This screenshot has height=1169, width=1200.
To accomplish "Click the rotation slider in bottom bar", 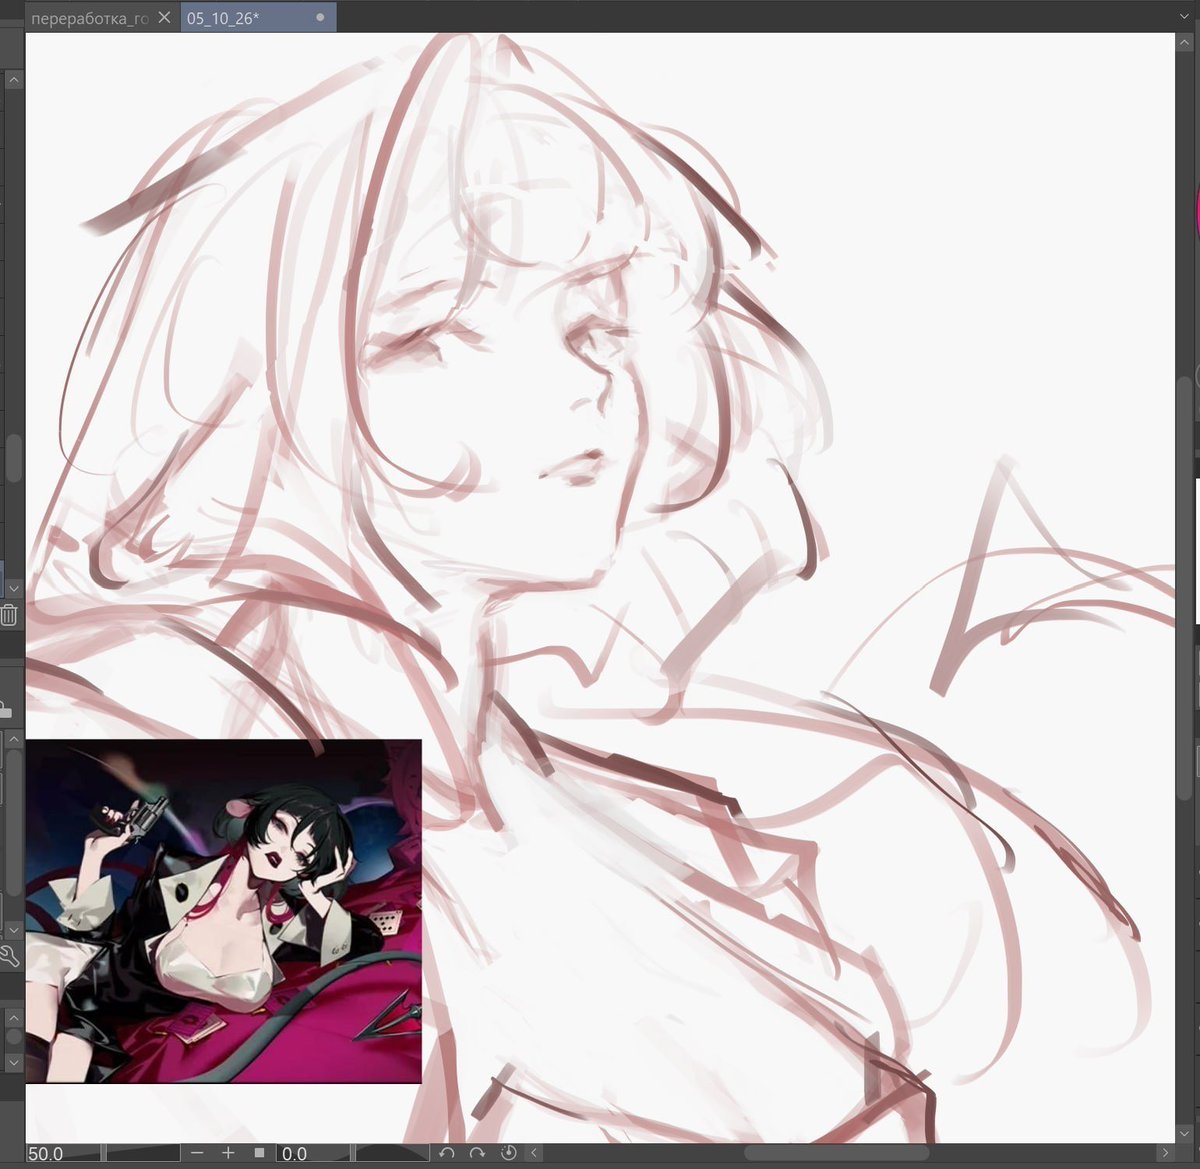I will pos(392,1153).
